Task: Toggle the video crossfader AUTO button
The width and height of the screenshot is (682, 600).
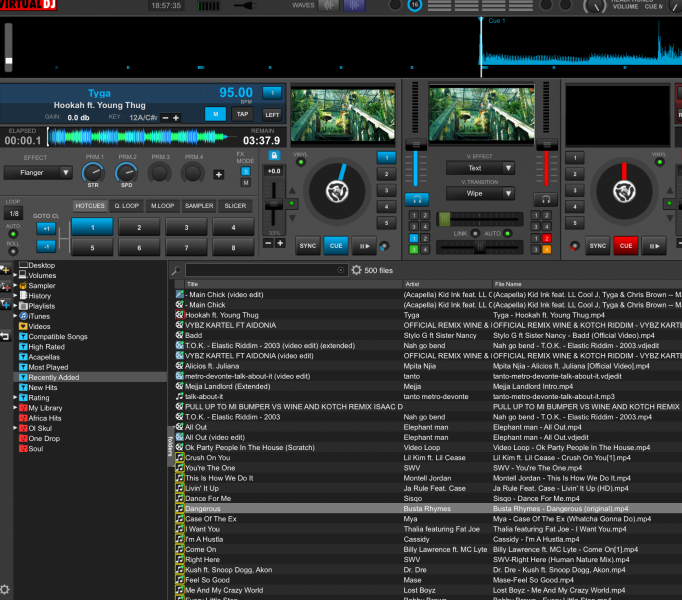Action: (507, 234)
